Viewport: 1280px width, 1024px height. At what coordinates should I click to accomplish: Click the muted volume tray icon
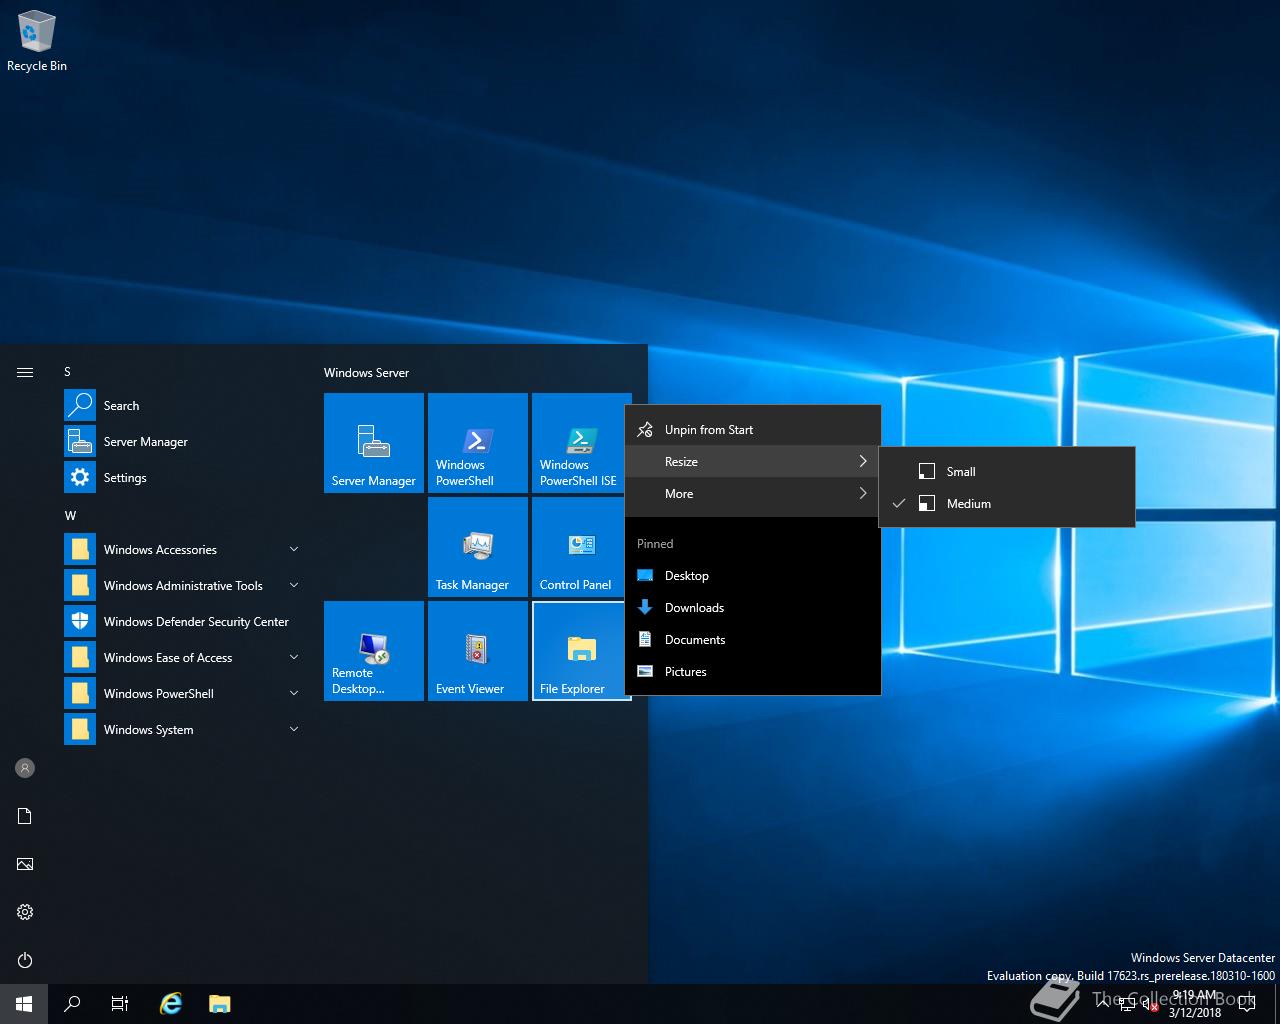(1150, 1005)
